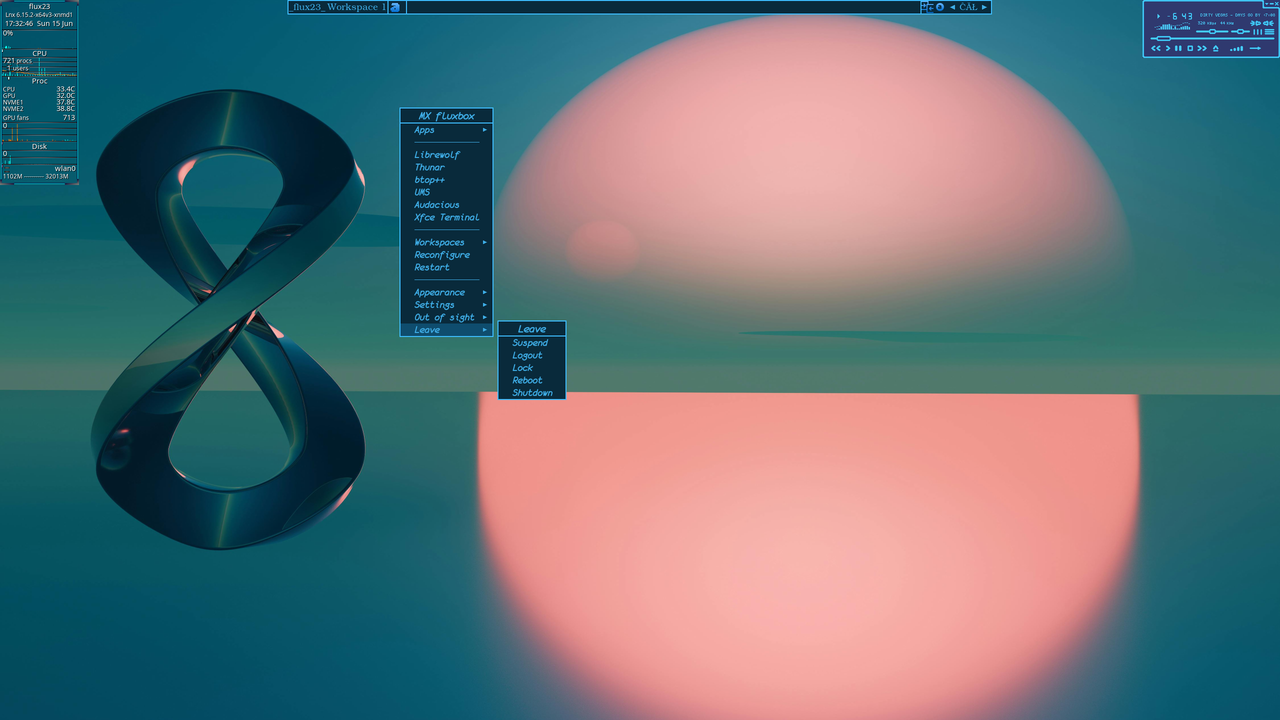1280x720 pixels.
Task: Skip to next track in the player
Action: [x=1202, y=48]
